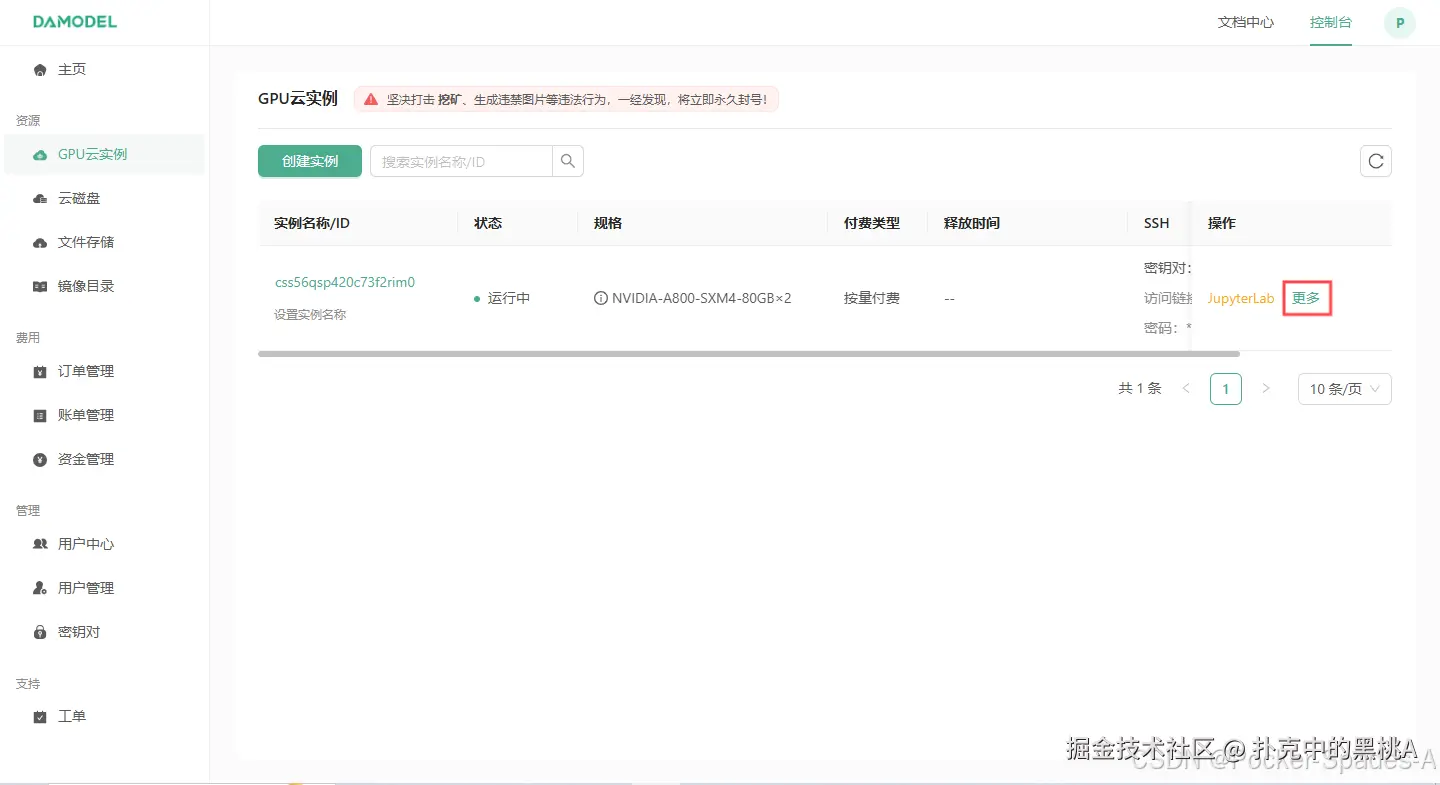The height and width of the screenshot is (785, 1440).
Task: Open 账单管理 menu item
Action: pos(104,416)
